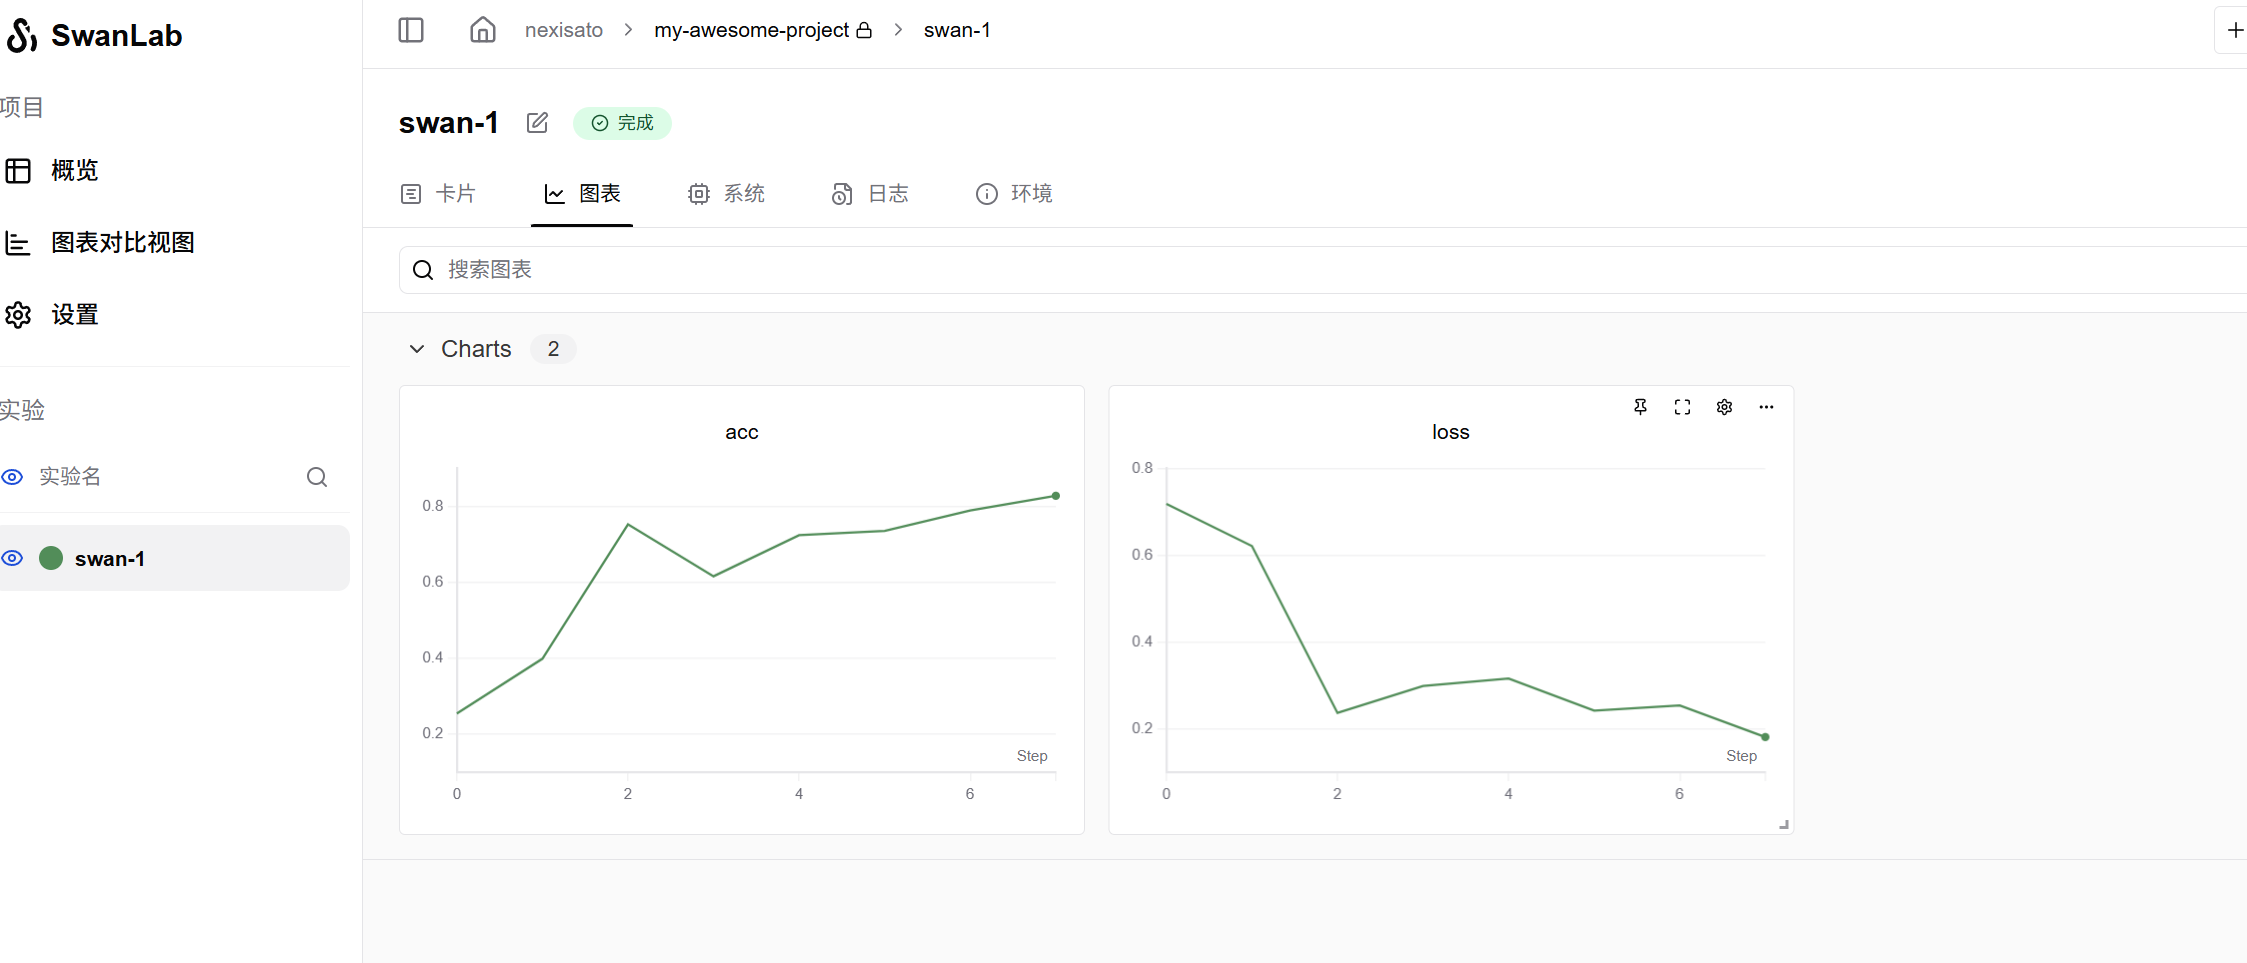The width and height of the screenshot is (2247, 963).
Task: Pin the loss chart
Action: tap(1640, 407)
